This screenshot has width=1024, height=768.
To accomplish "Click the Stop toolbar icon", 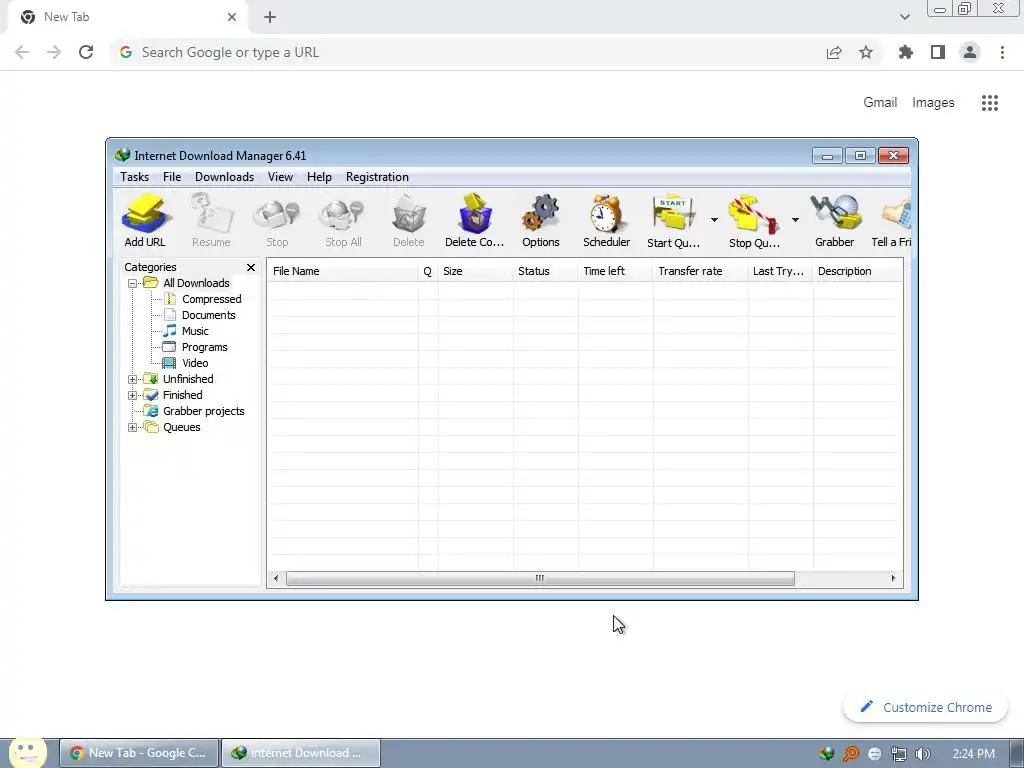I will (x=277, y=220).
